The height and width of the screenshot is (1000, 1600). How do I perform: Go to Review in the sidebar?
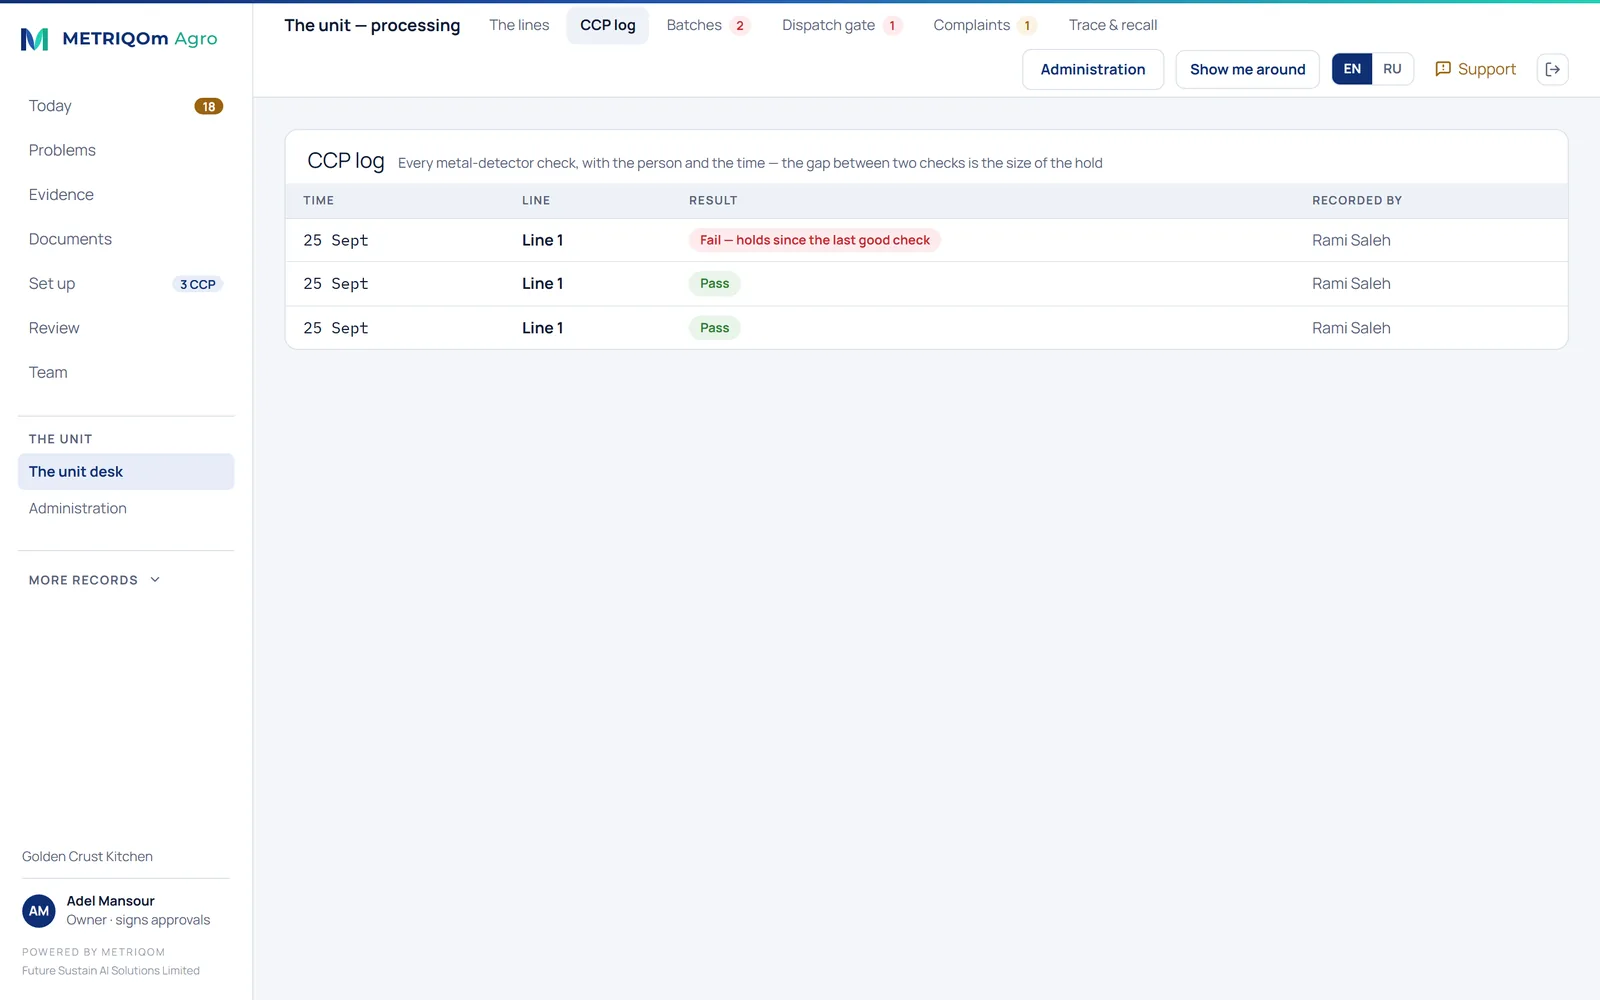(126, 328)
